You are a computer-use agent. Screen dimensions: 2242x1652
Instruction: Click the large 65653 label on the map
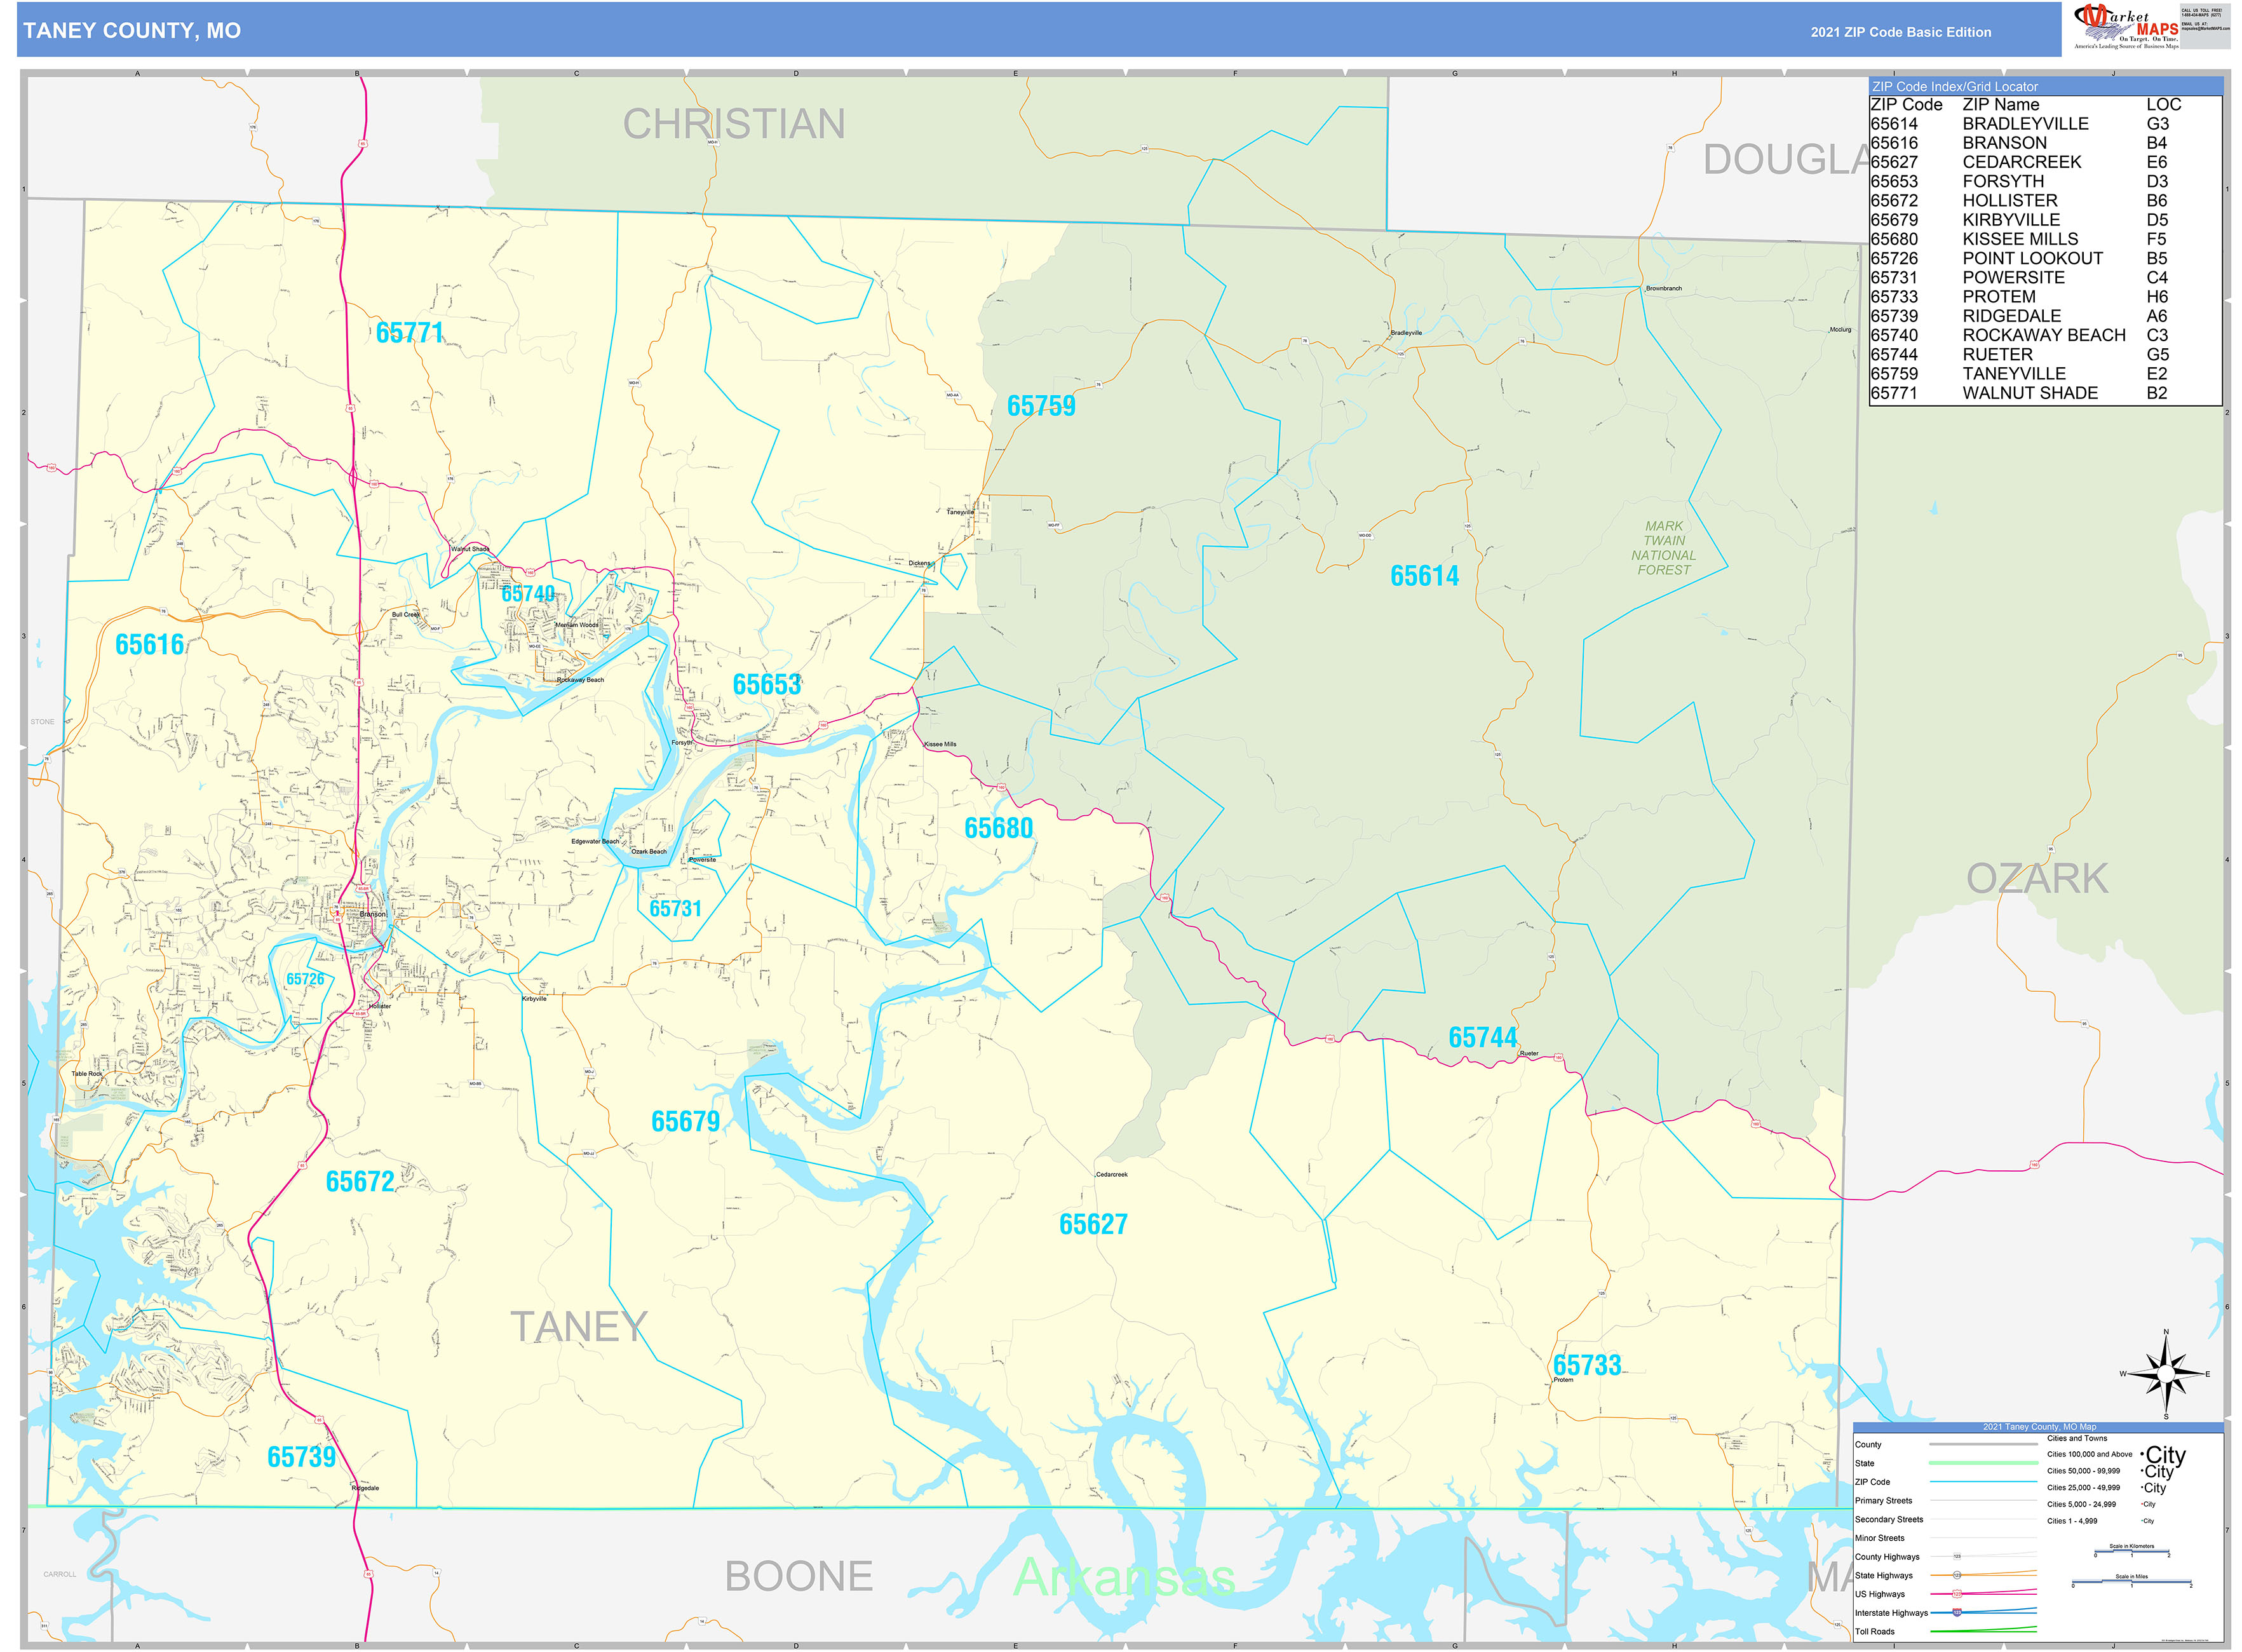point(767,685)
